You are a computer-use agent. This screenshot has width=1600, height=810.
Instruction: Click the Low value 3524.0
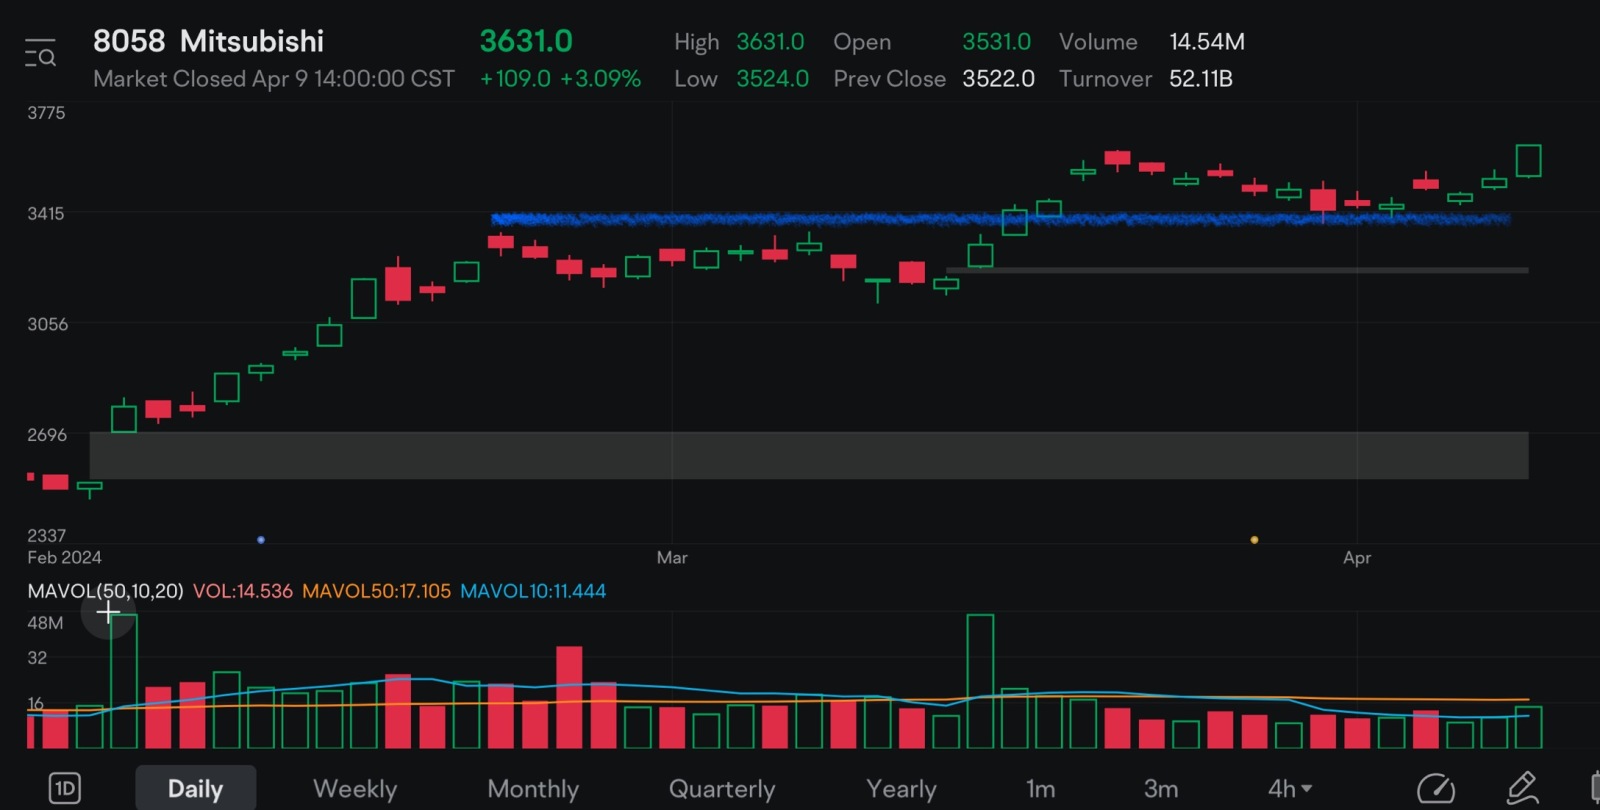(772, 79)
